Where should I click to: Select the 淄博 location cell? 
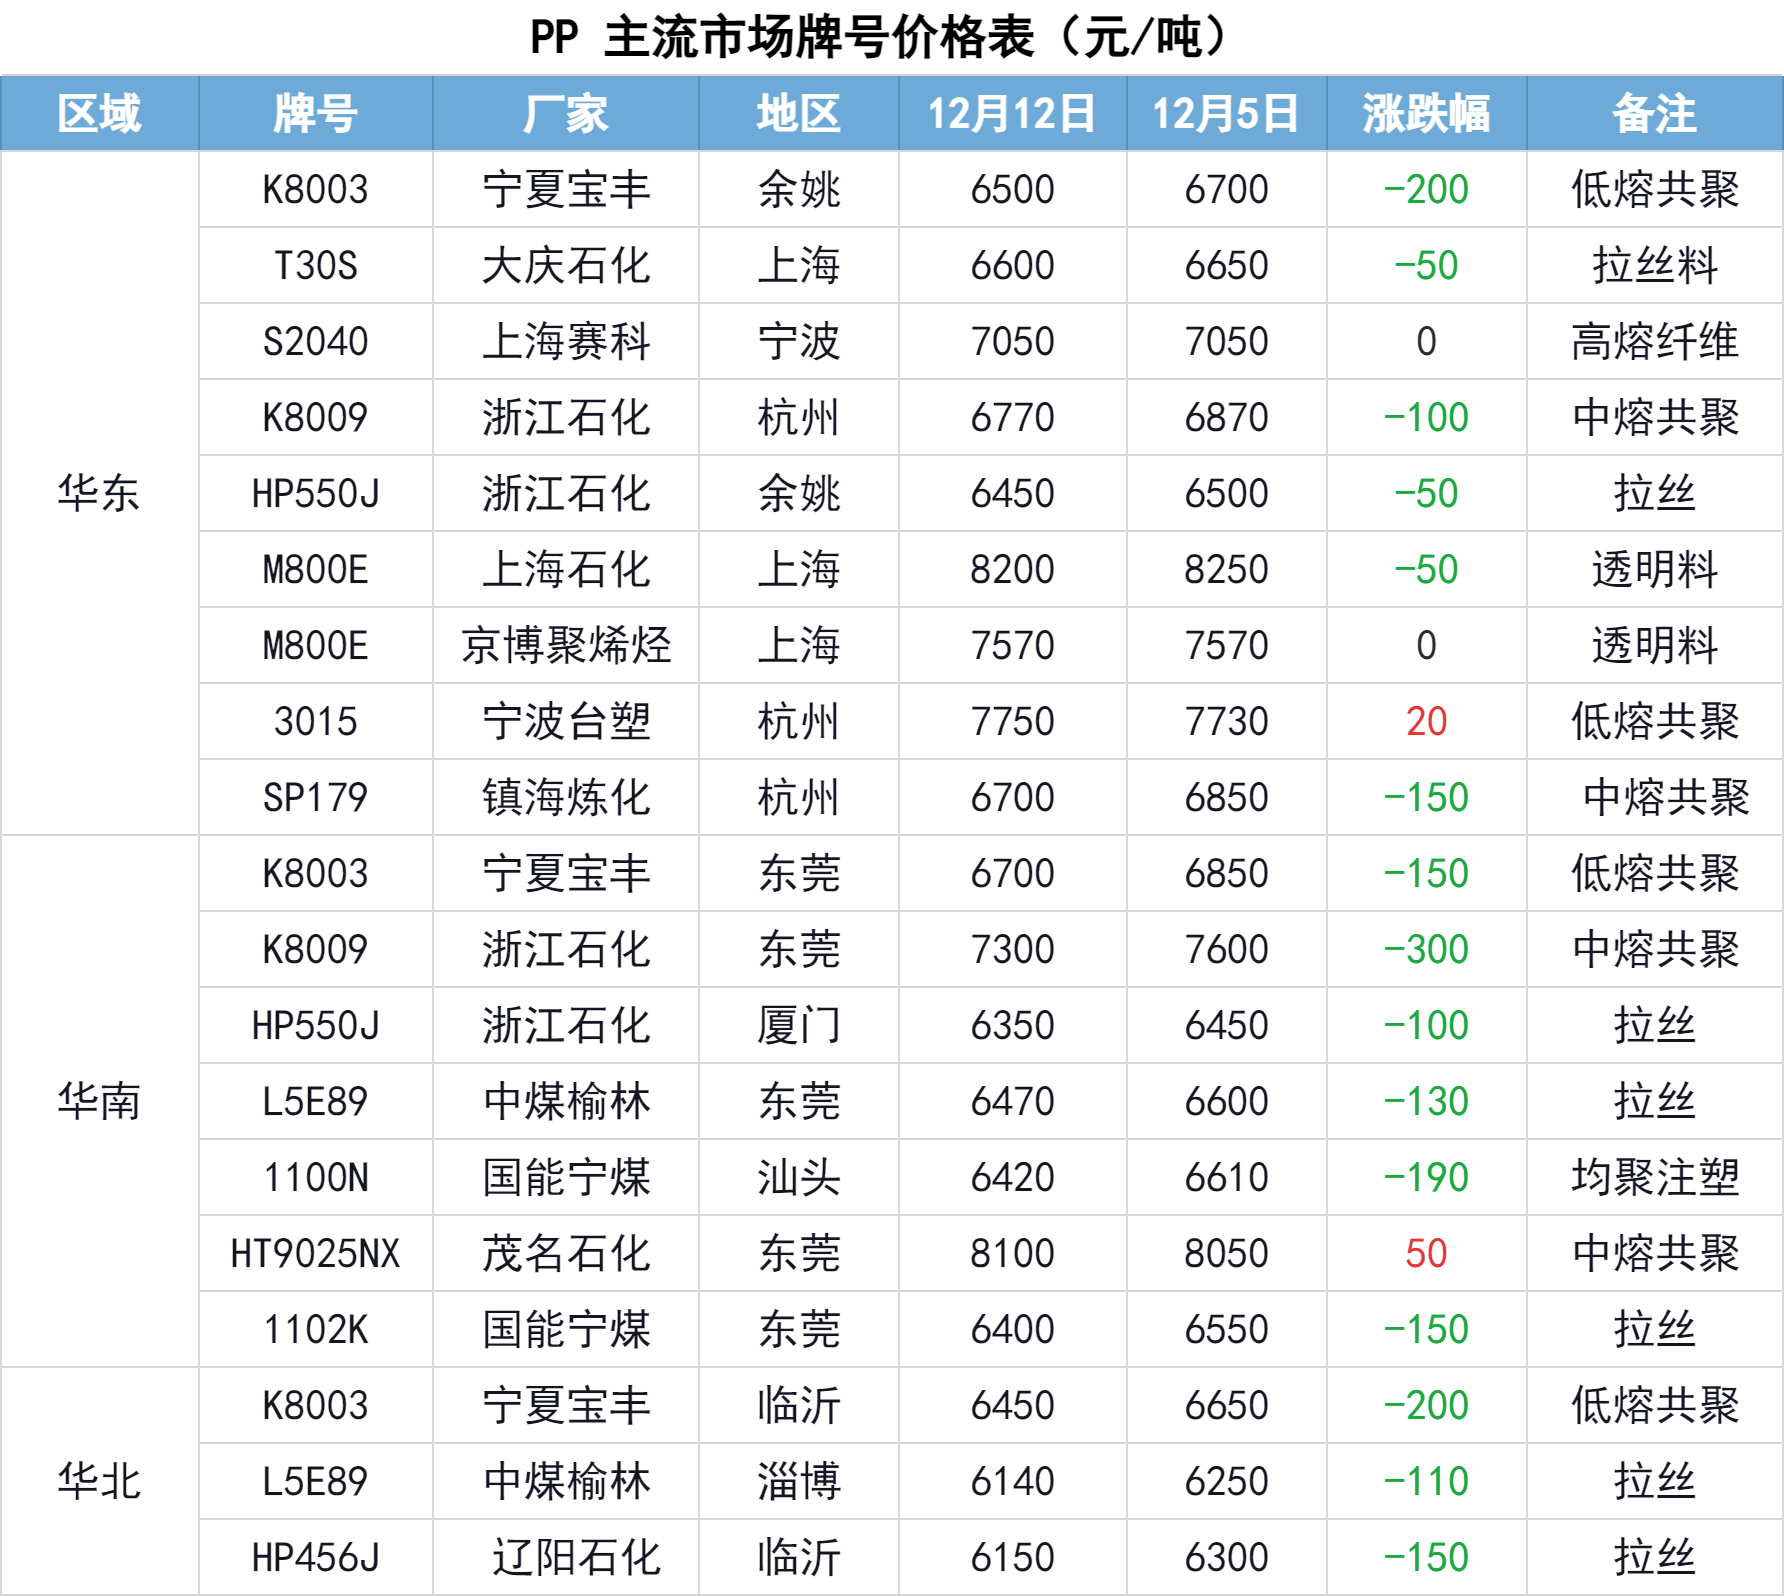pyautogui.click(x=798, y=1481)
